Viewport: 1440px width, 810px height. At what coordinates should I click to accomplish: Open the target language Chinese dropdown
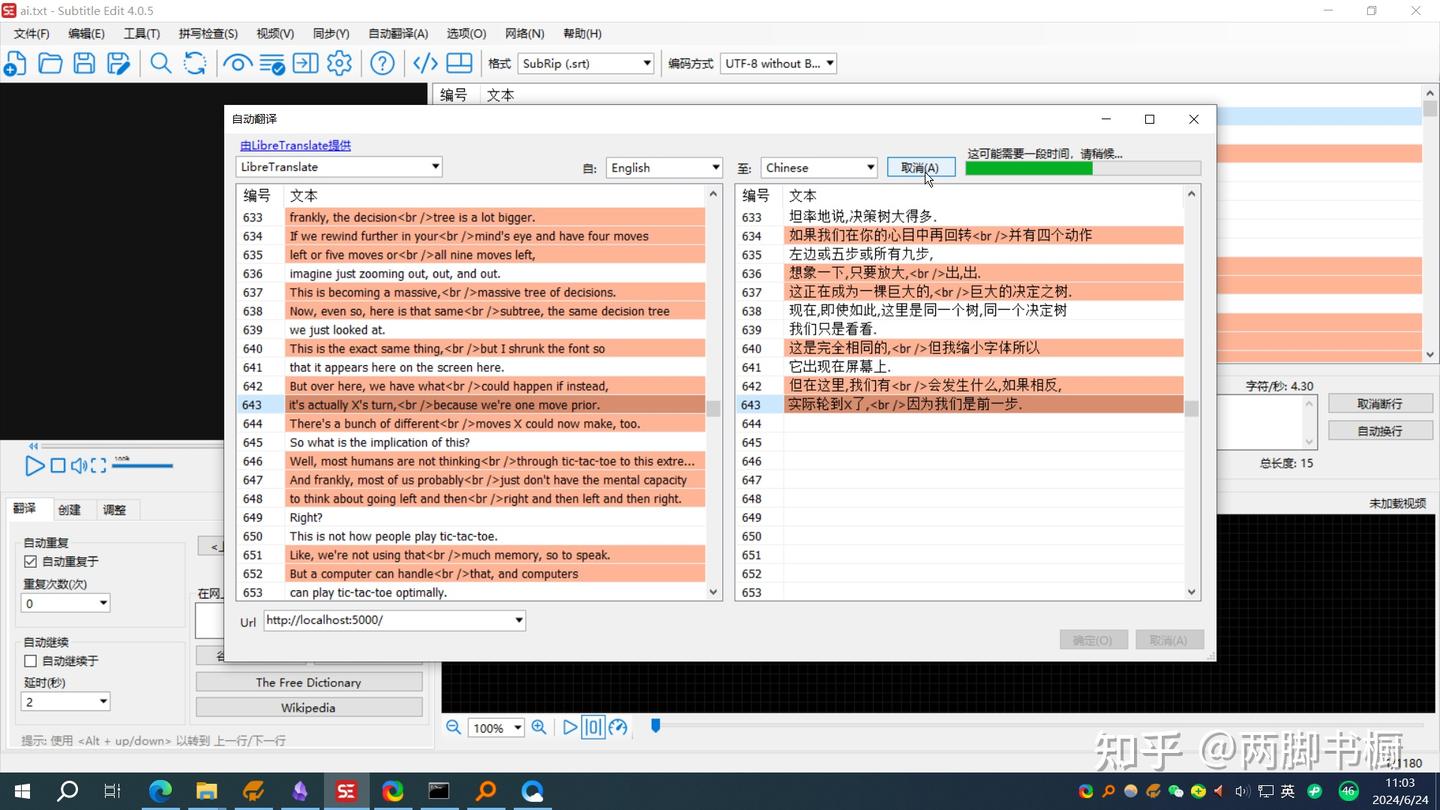[820, 167]
